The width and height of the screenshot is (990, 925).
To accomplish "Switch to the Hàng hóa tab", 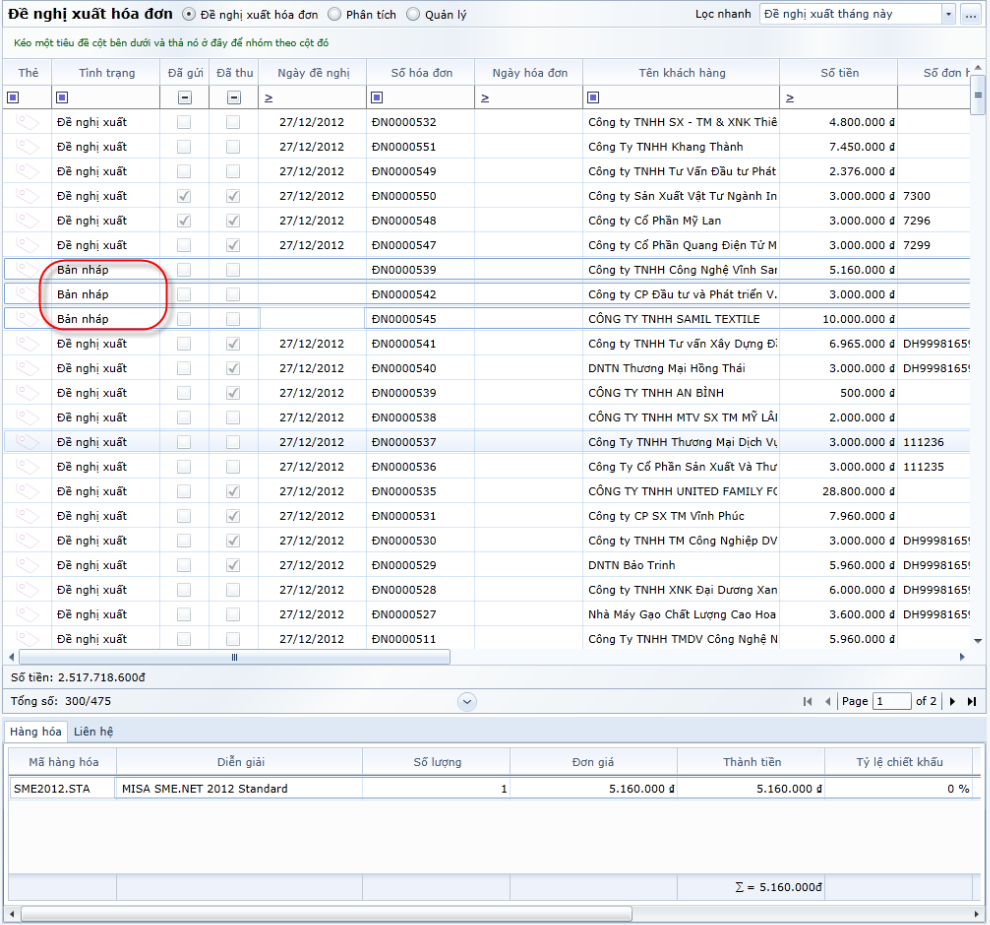I will click(x=36, y=732).
